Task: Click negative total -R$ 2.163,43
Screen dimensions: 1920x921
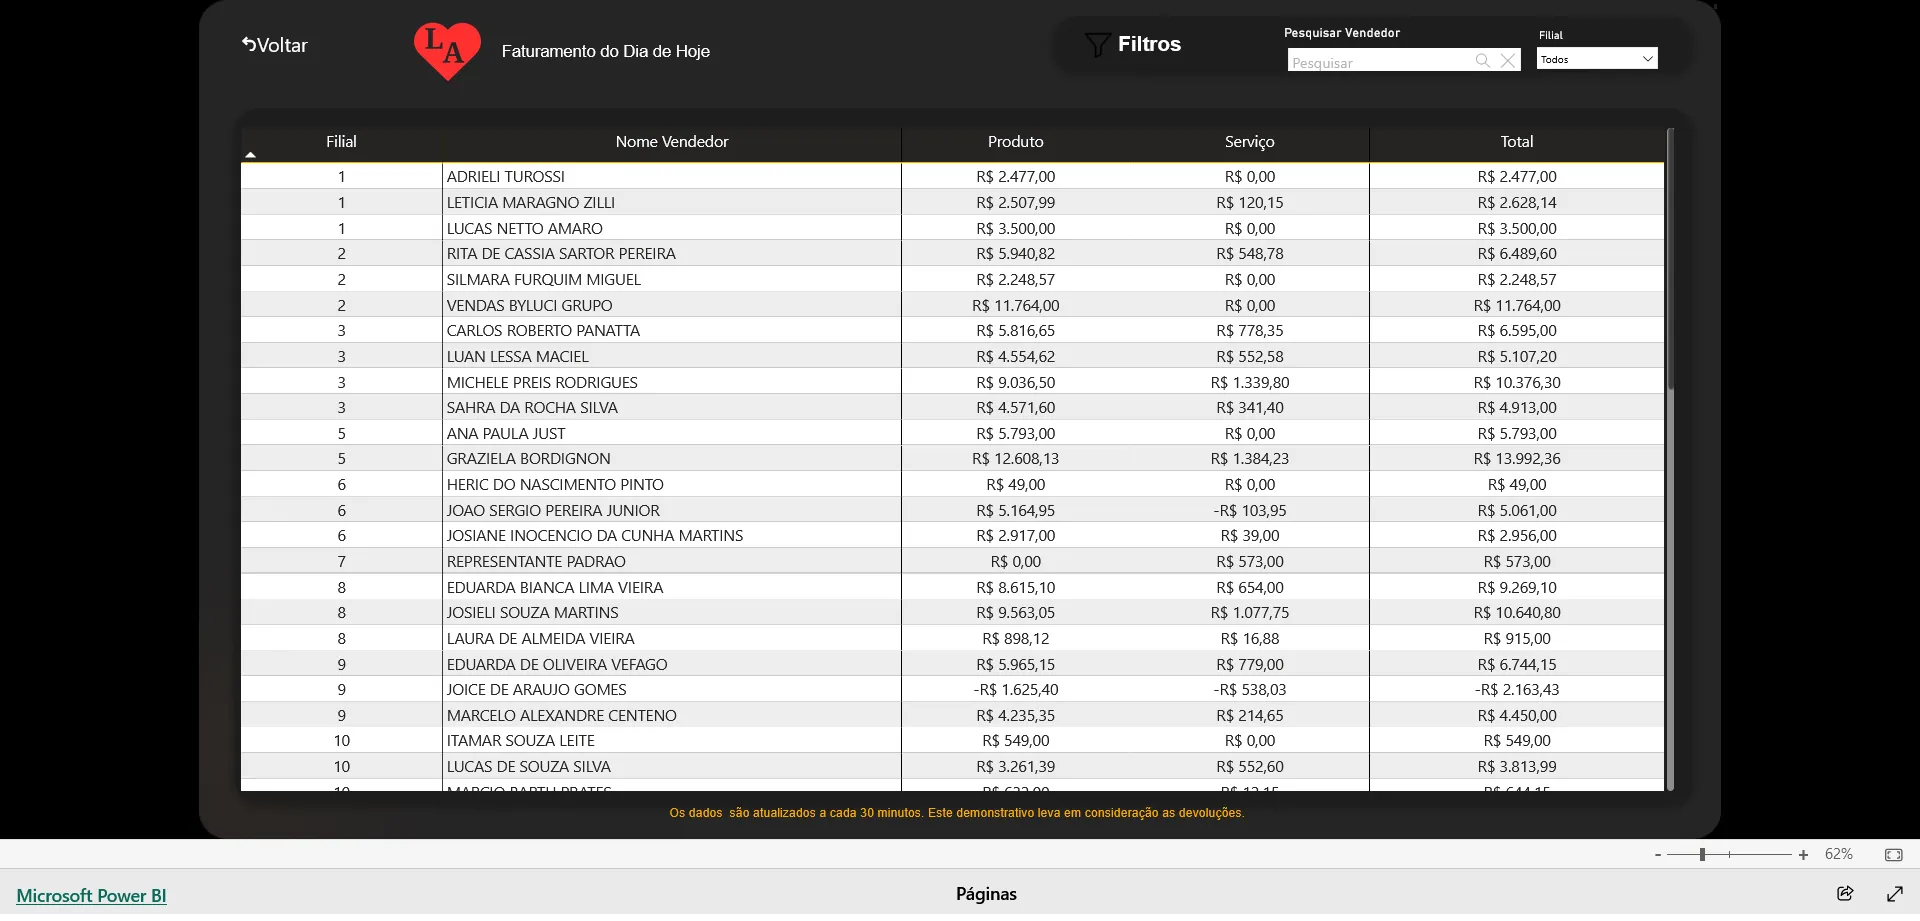Action: 1517,690
